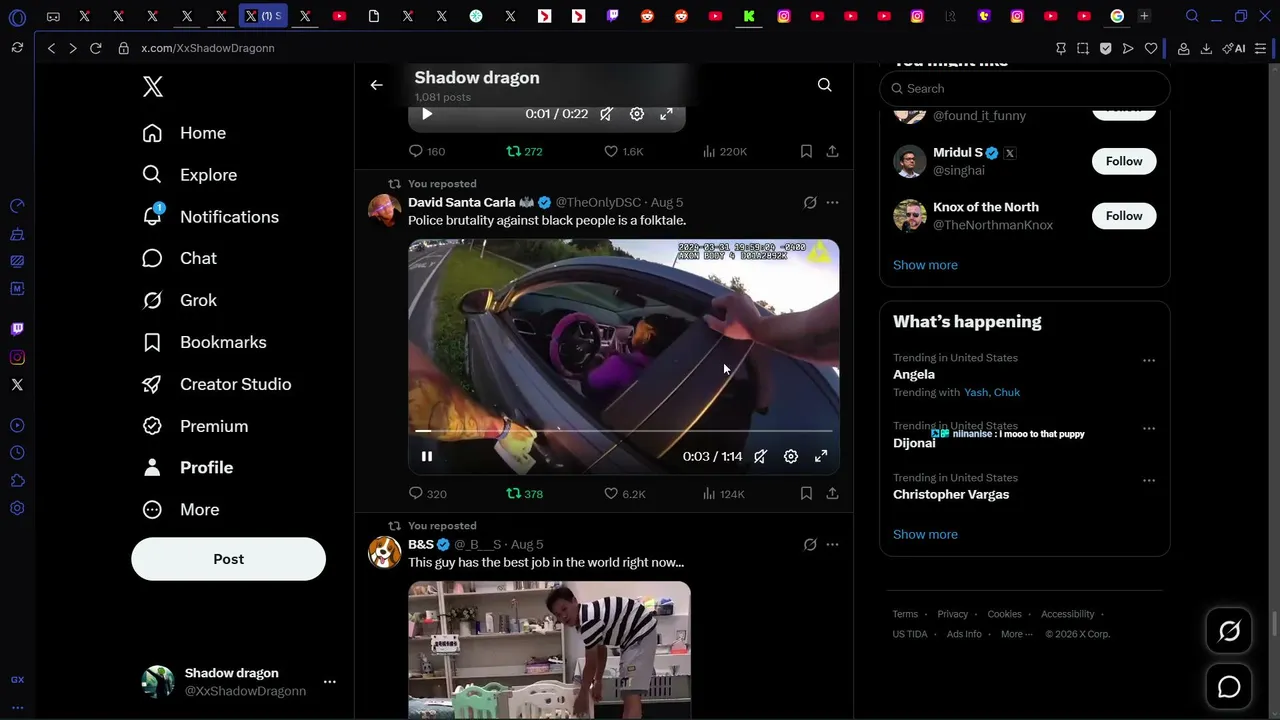Image resolution: width=1280 pixels, height=720 pixels.
Task: Follow Knox of the North
Action: pos(1124,216)
